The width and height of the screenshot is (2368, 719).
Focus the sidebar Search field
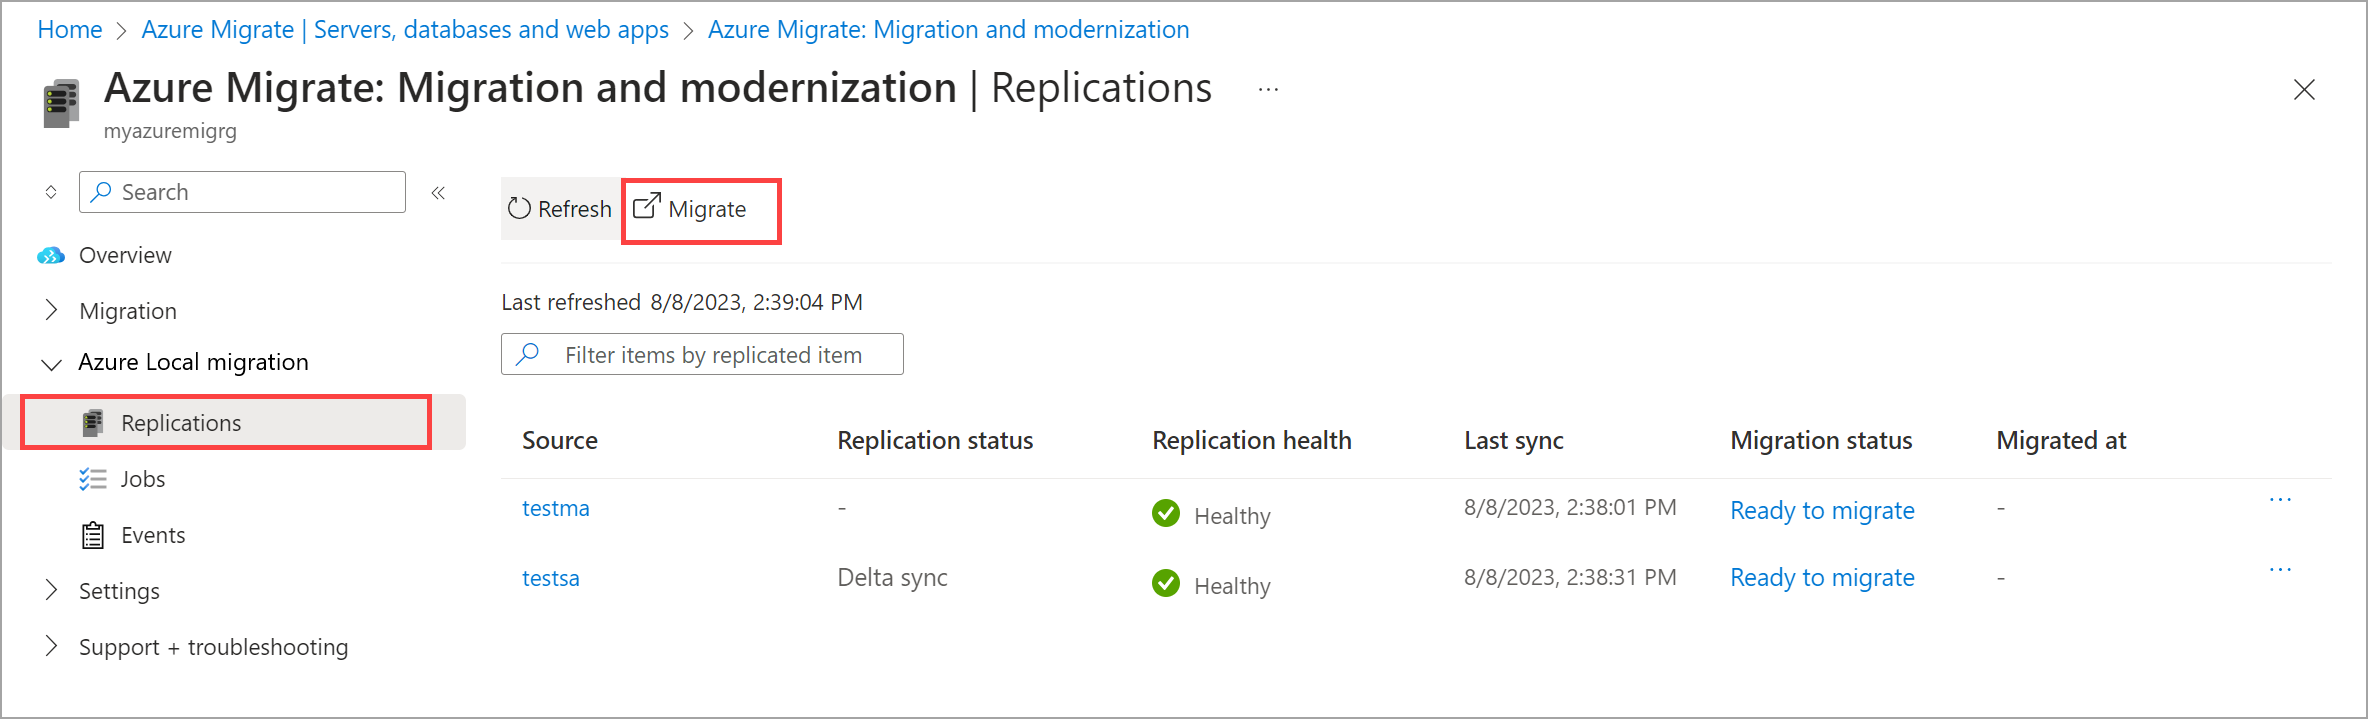pyautogui.click(x=255, y=192)
